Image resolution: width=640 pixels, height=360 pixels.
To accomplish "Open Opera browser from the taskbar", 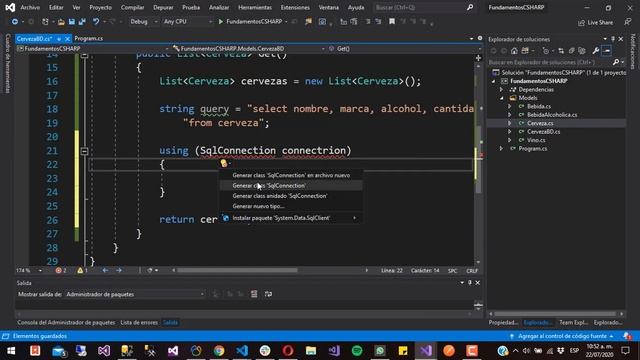I will coord(288,351).
